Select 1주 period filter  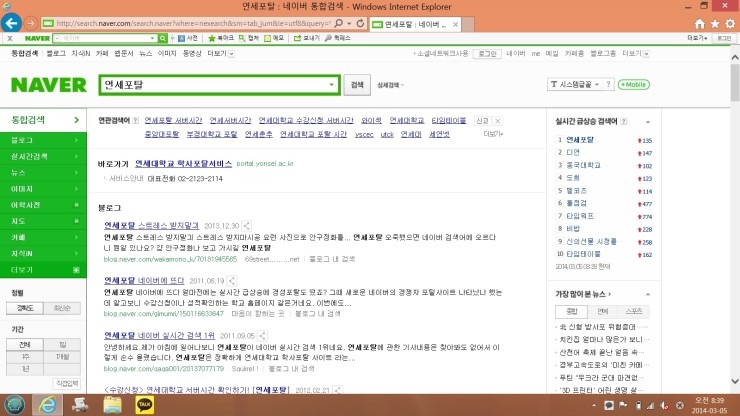[x=25, y=357]
